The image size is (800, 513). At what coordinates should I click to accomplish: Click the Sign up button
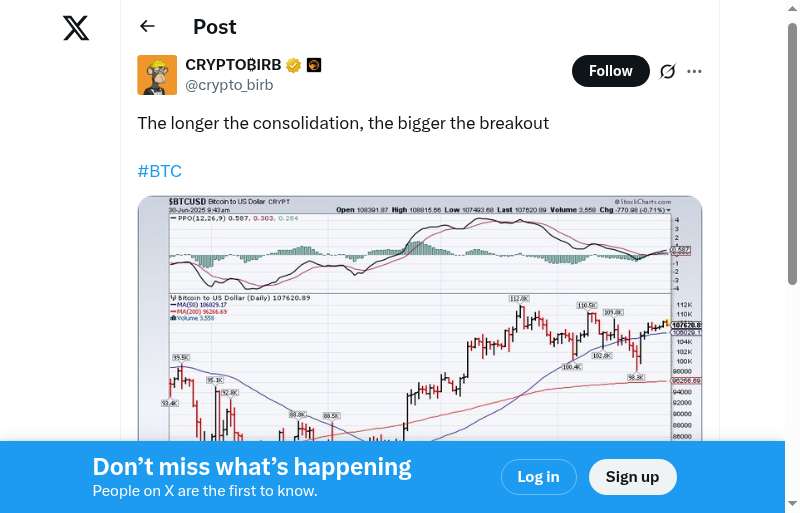click(632, 477)
